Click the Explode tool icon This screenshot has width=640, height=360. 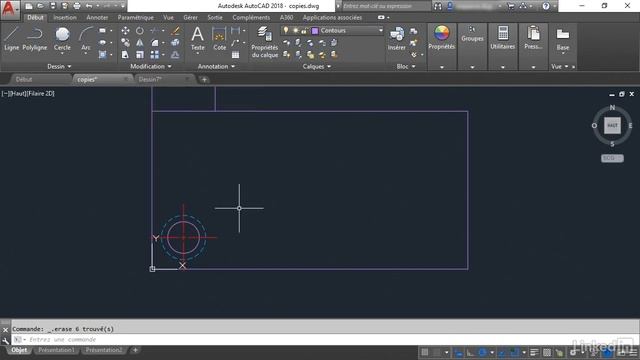pos(176,42)
